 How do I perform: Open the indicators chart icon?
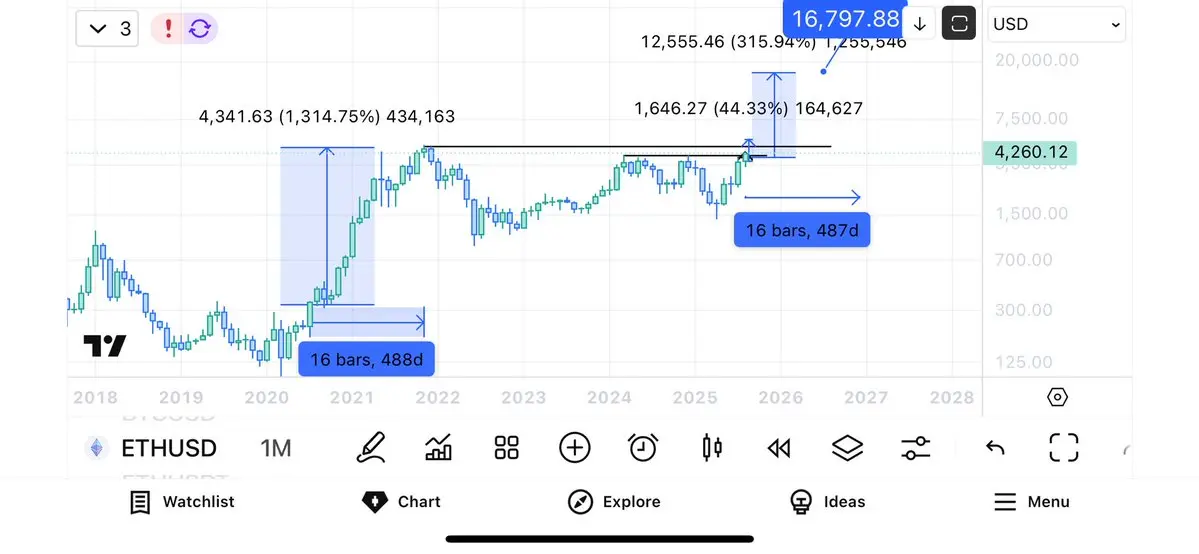pos(438,448)
